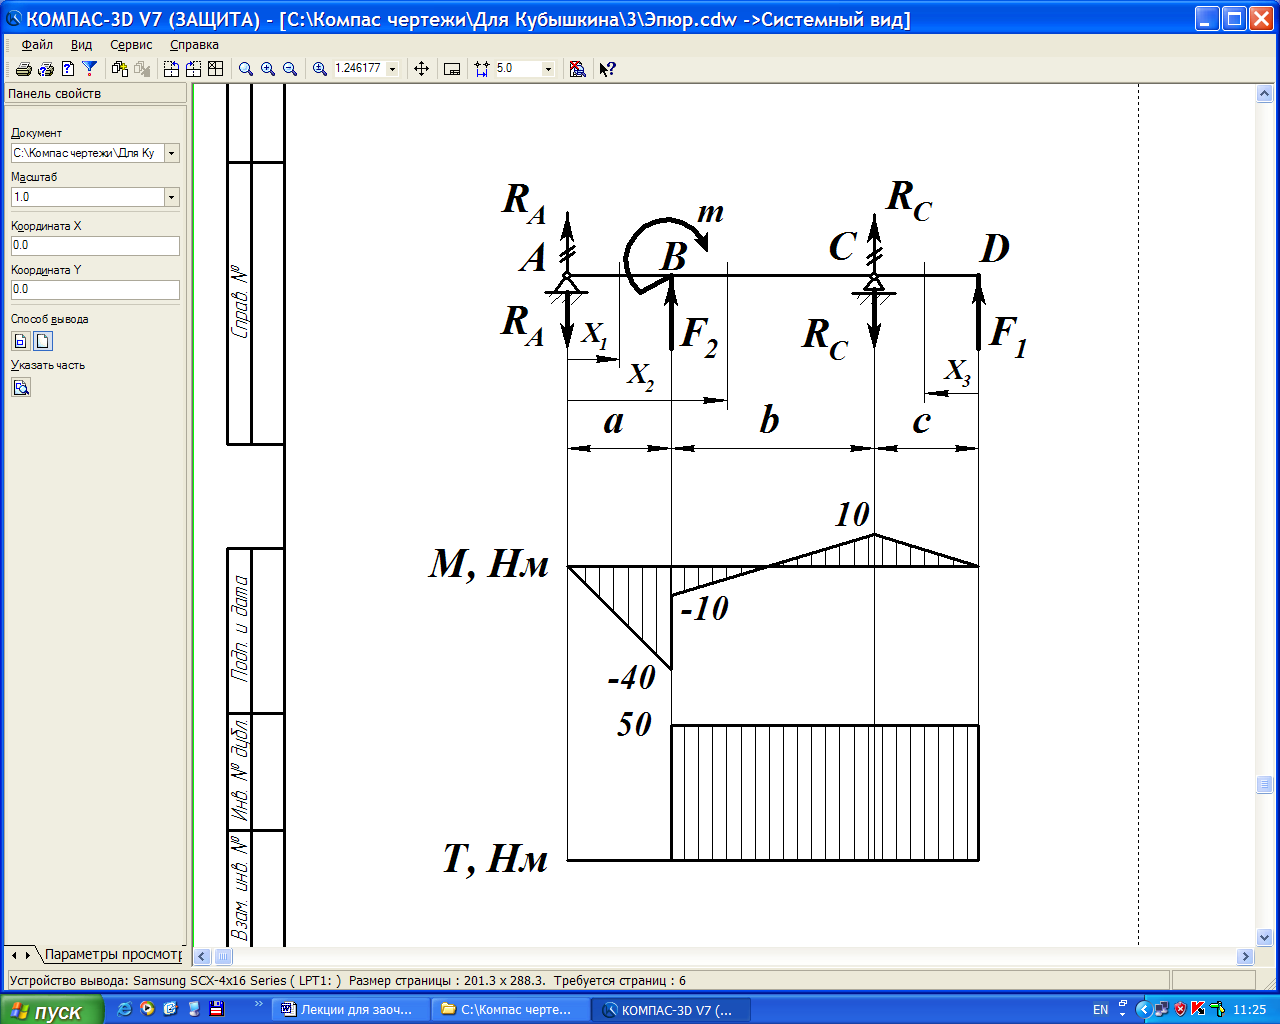
Task: Click the "M, Нм" diagram label
Action: 489,566
